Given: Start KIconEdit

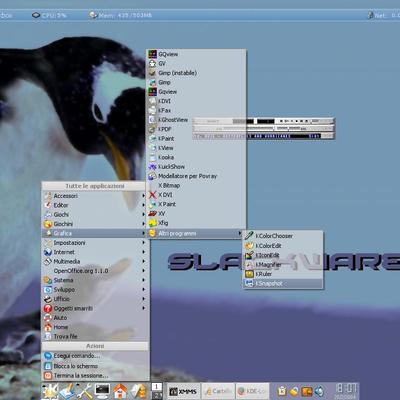Looking at the screenshot, I should (x=283, y=255).
